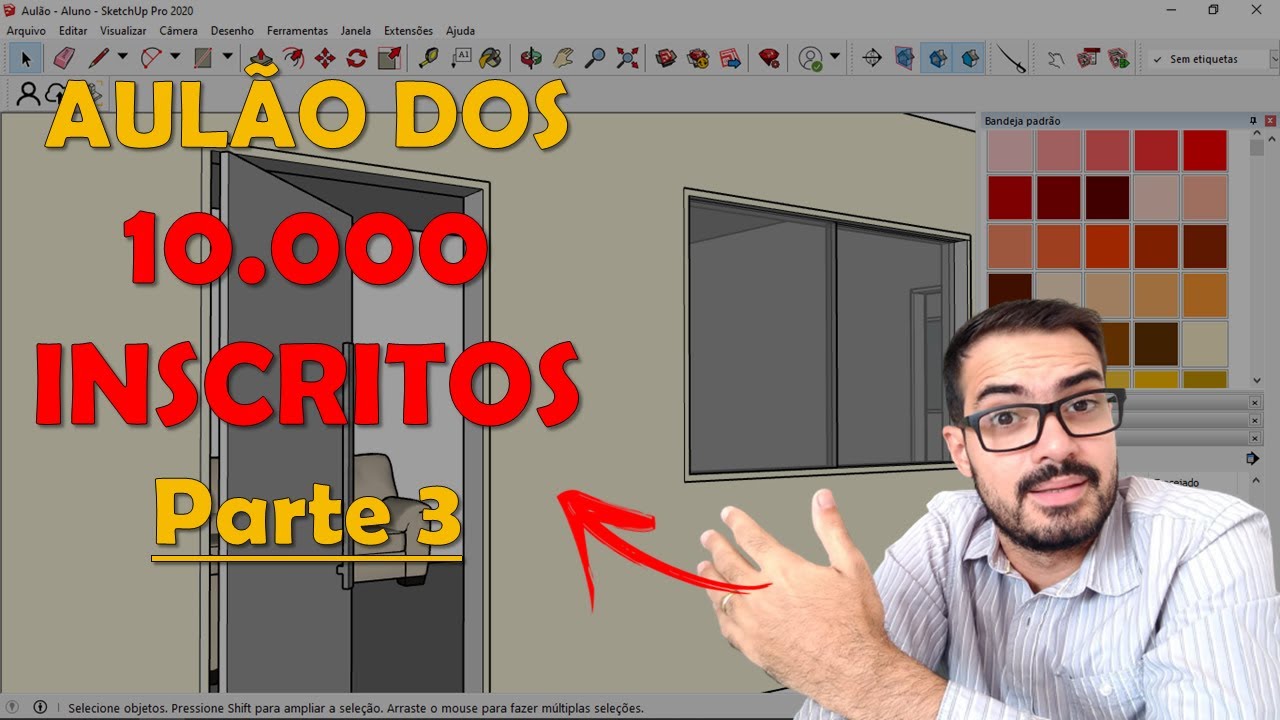The image size is (1280, 720).
Task: Click the curved sandbox line tool
Action: click(1010, 58)
